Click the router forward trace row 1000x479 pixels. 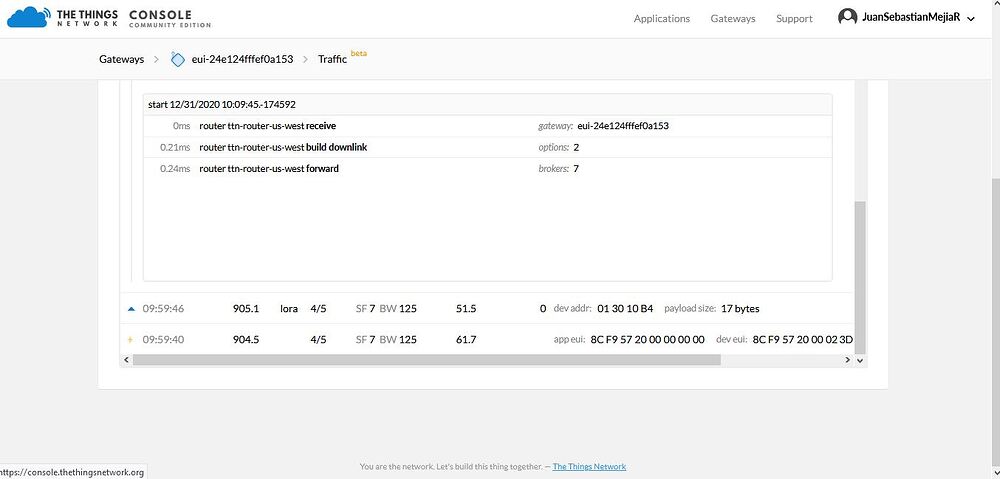(x=487, y=169)
